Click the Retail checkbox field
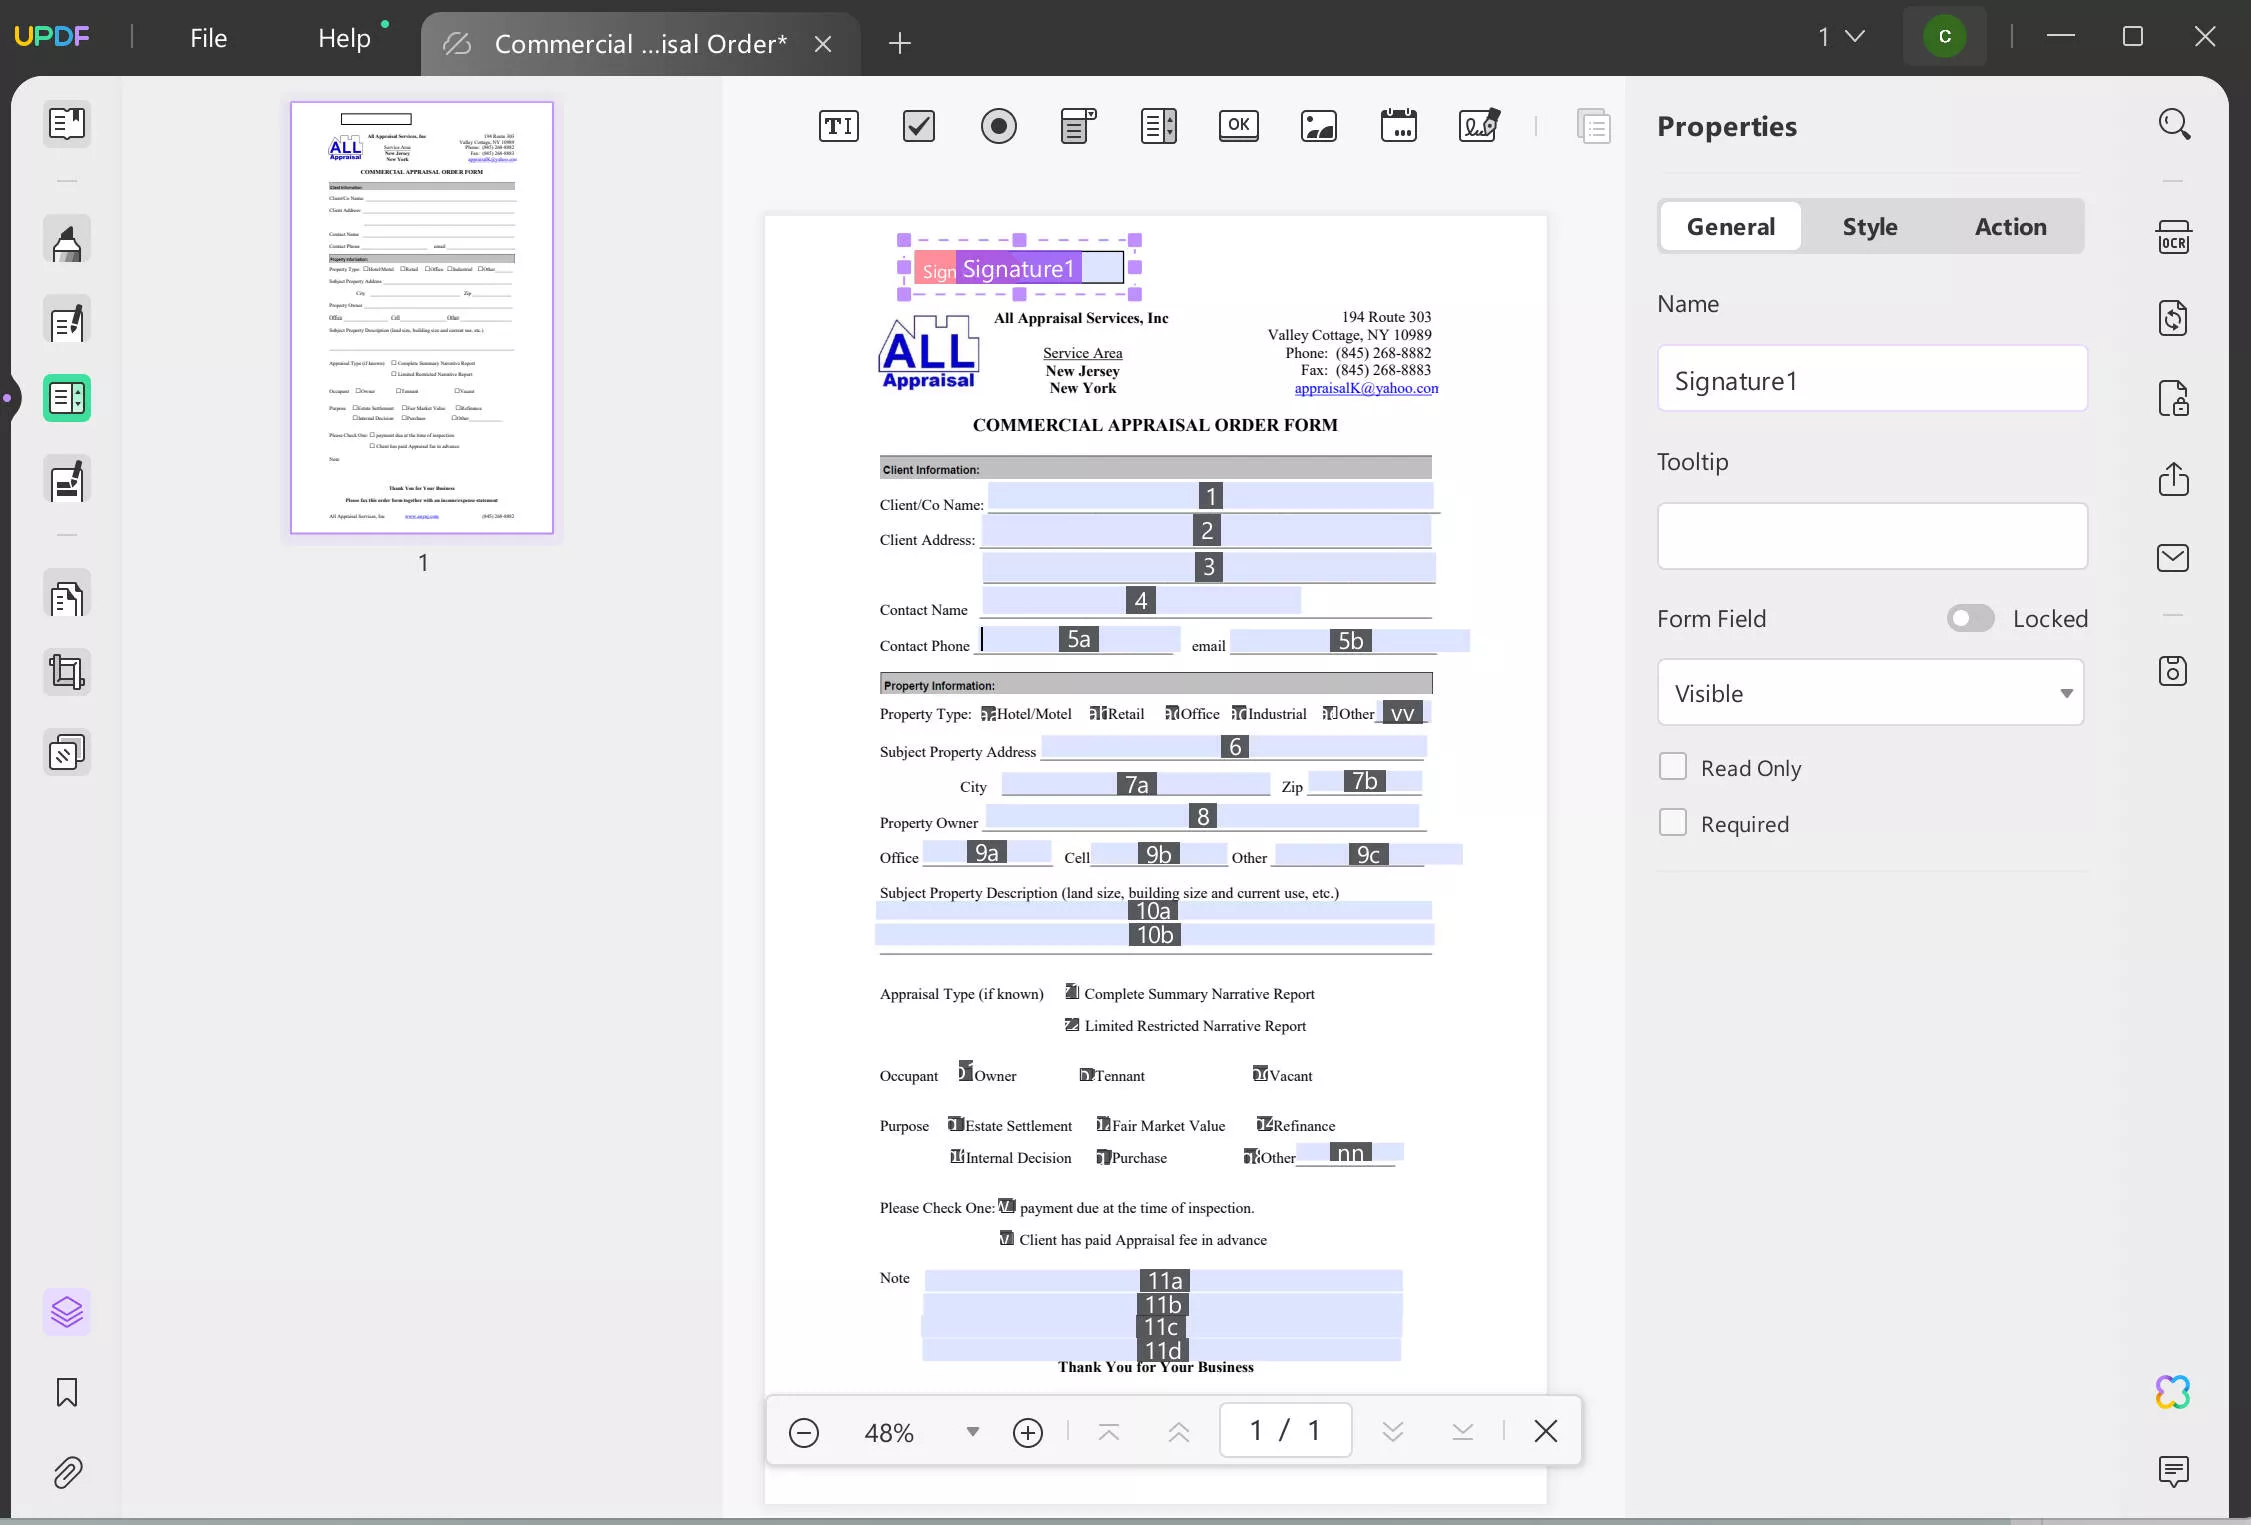 [x=1098, y=713]
